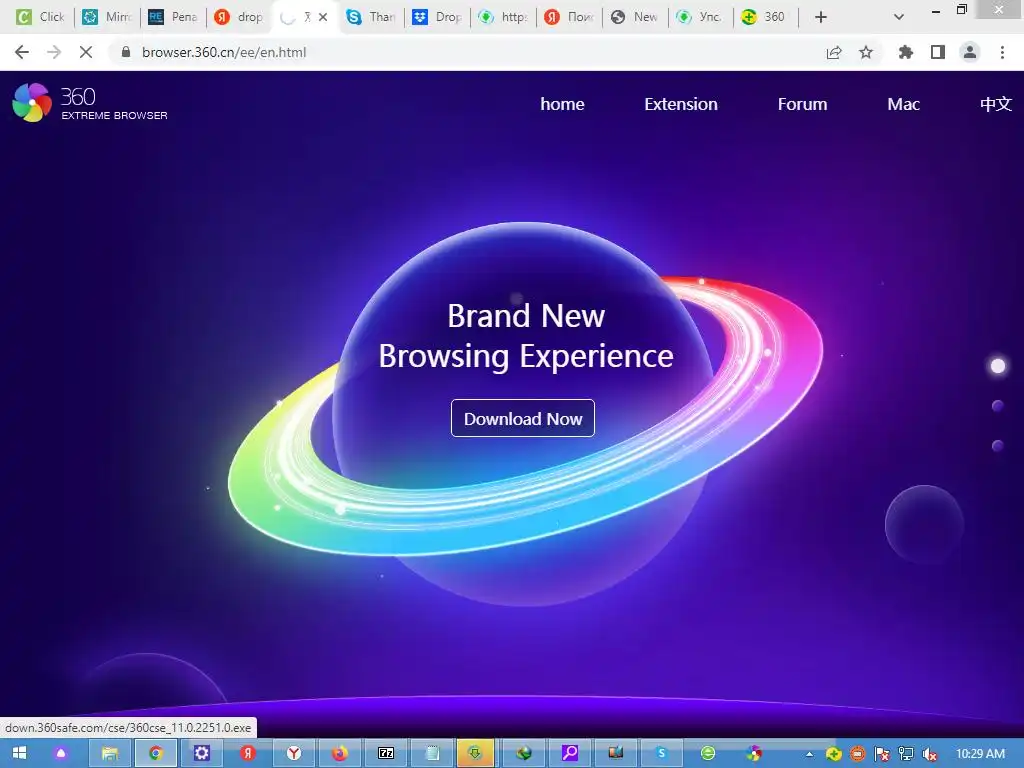The width and height of the screenshot is (1024, 768).
Task: Open the Extension navigation link
Action: (680, 104)
